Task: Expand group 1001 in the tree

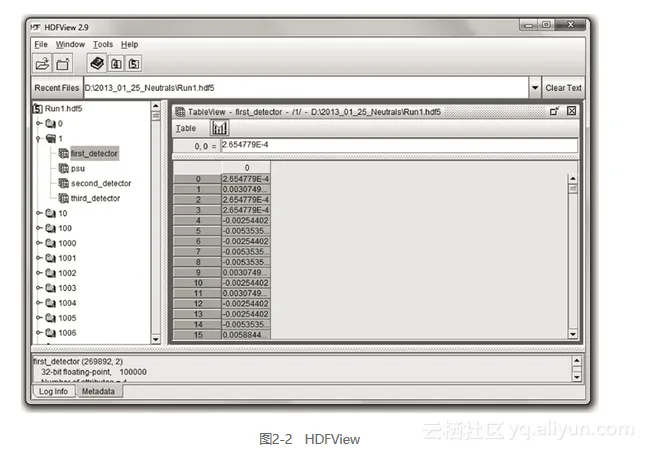Action: [x=39, y=258]
